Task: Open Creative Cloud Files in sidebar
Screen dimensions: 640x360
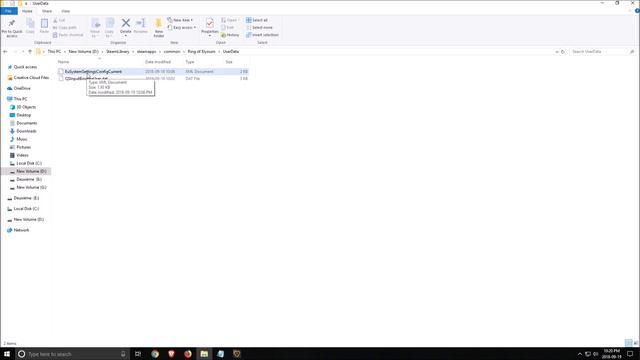Action: coord(31,78)
